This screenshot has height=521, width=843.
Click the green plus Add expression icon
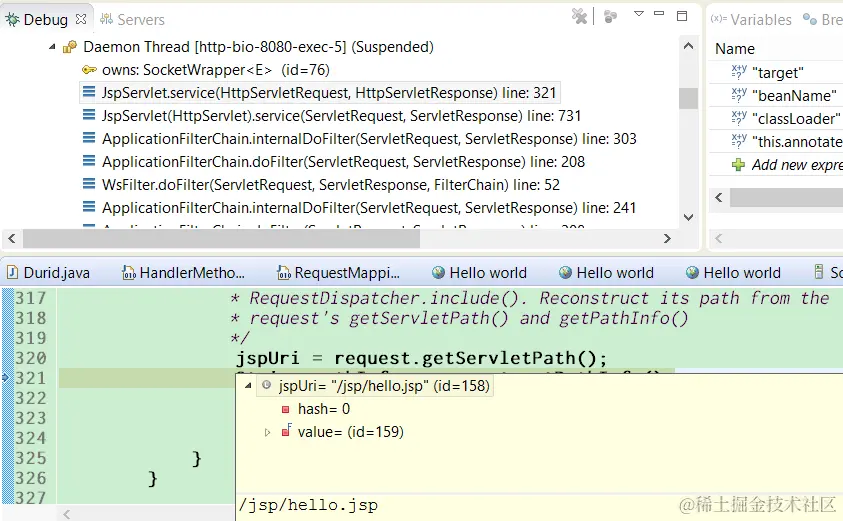(x=739, y=165)
